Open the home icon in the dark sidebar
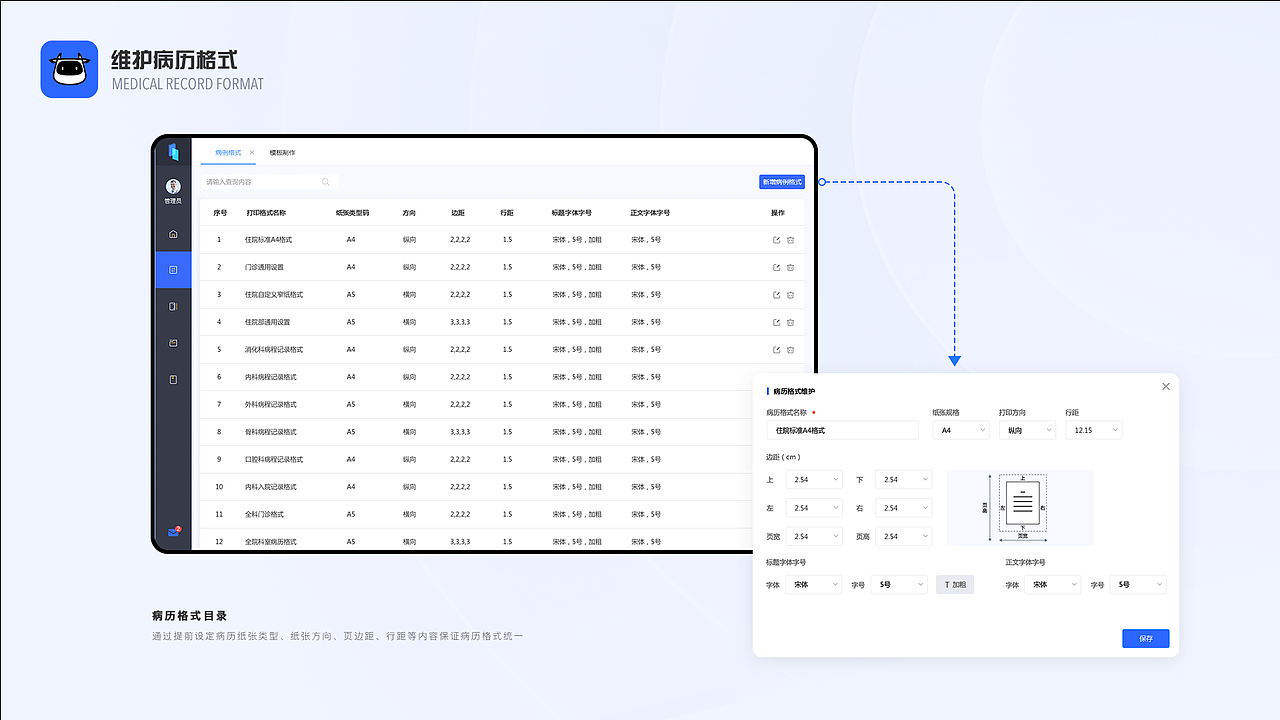The width and height of the screenshot is (1280, 720). (x=173, y=234)
